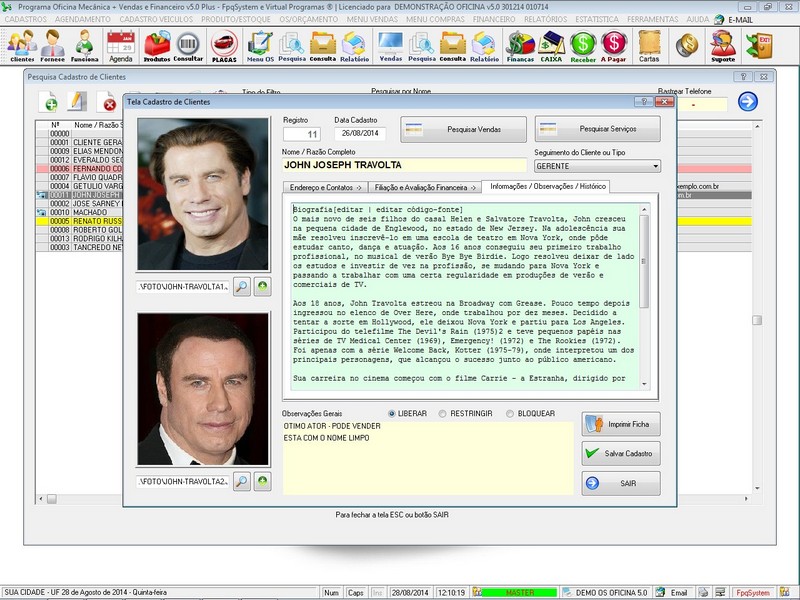Viewport: 800px width, 600px height.
Task: Expand the Segmento do Cliente dropdown
Action: pos(654,166)
